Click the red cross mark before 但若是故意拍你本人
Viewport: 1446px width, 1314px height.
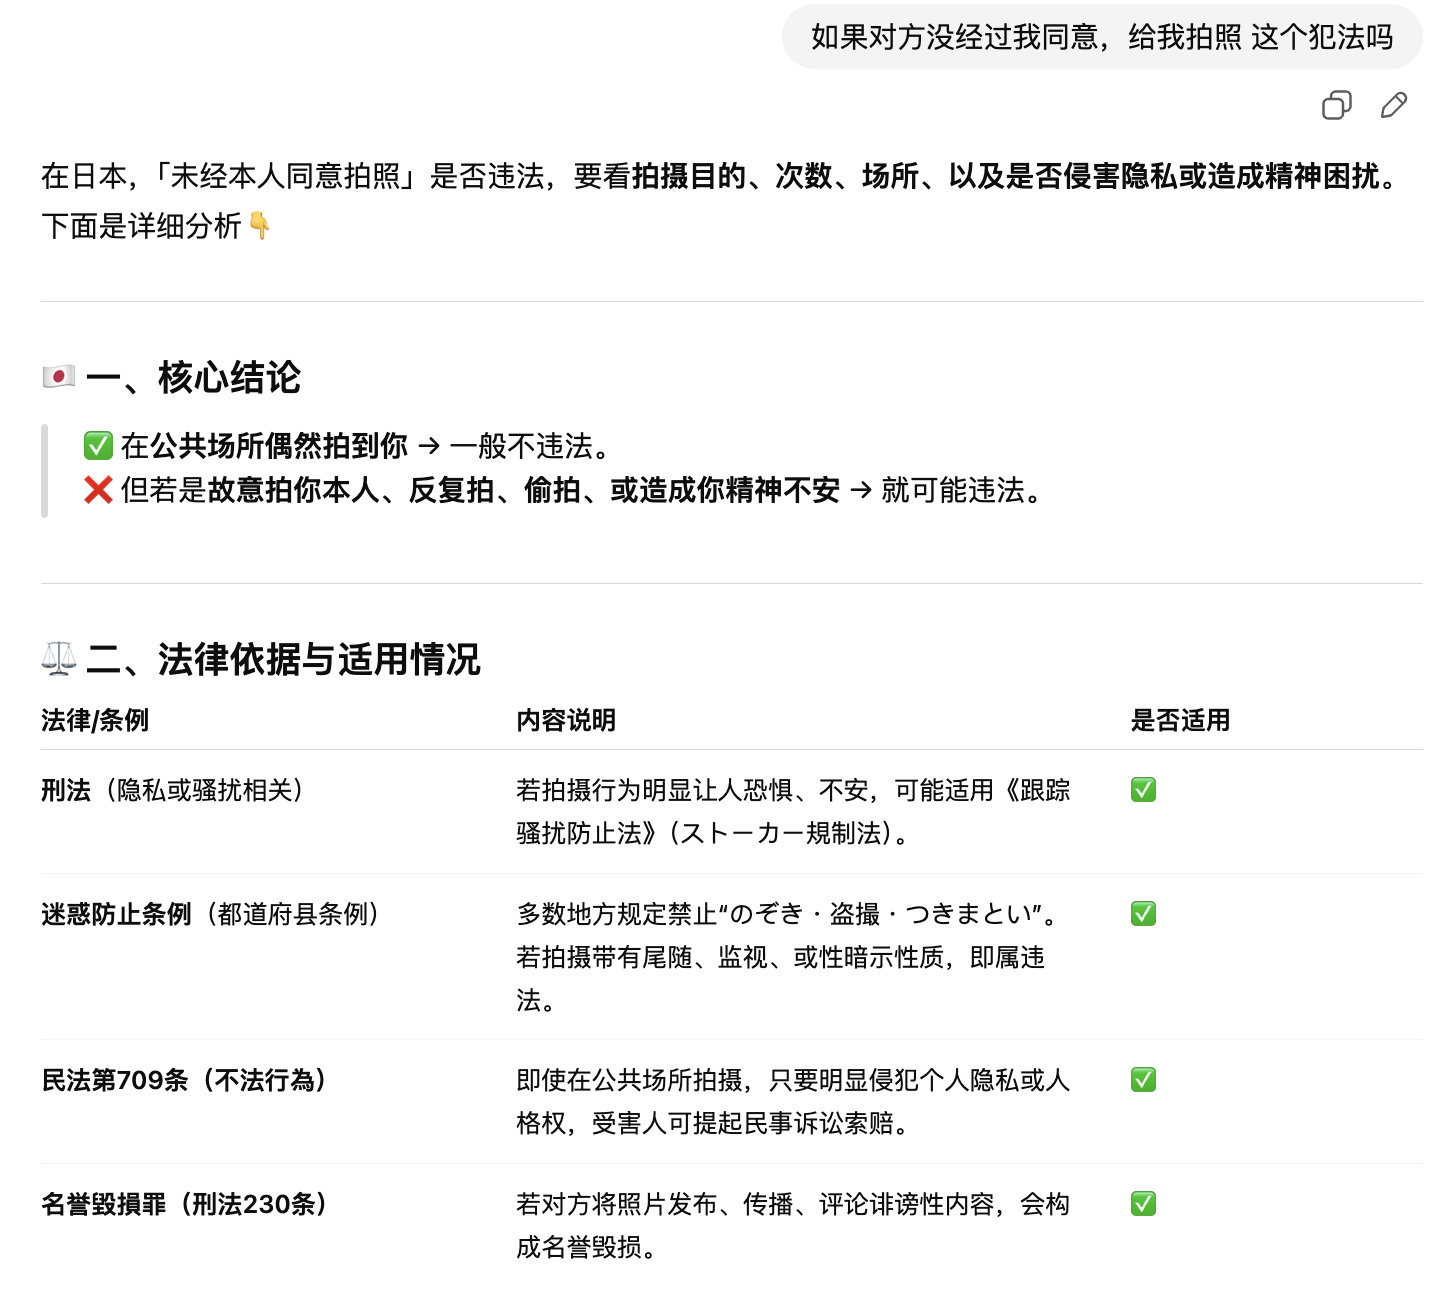pos(98,490)
